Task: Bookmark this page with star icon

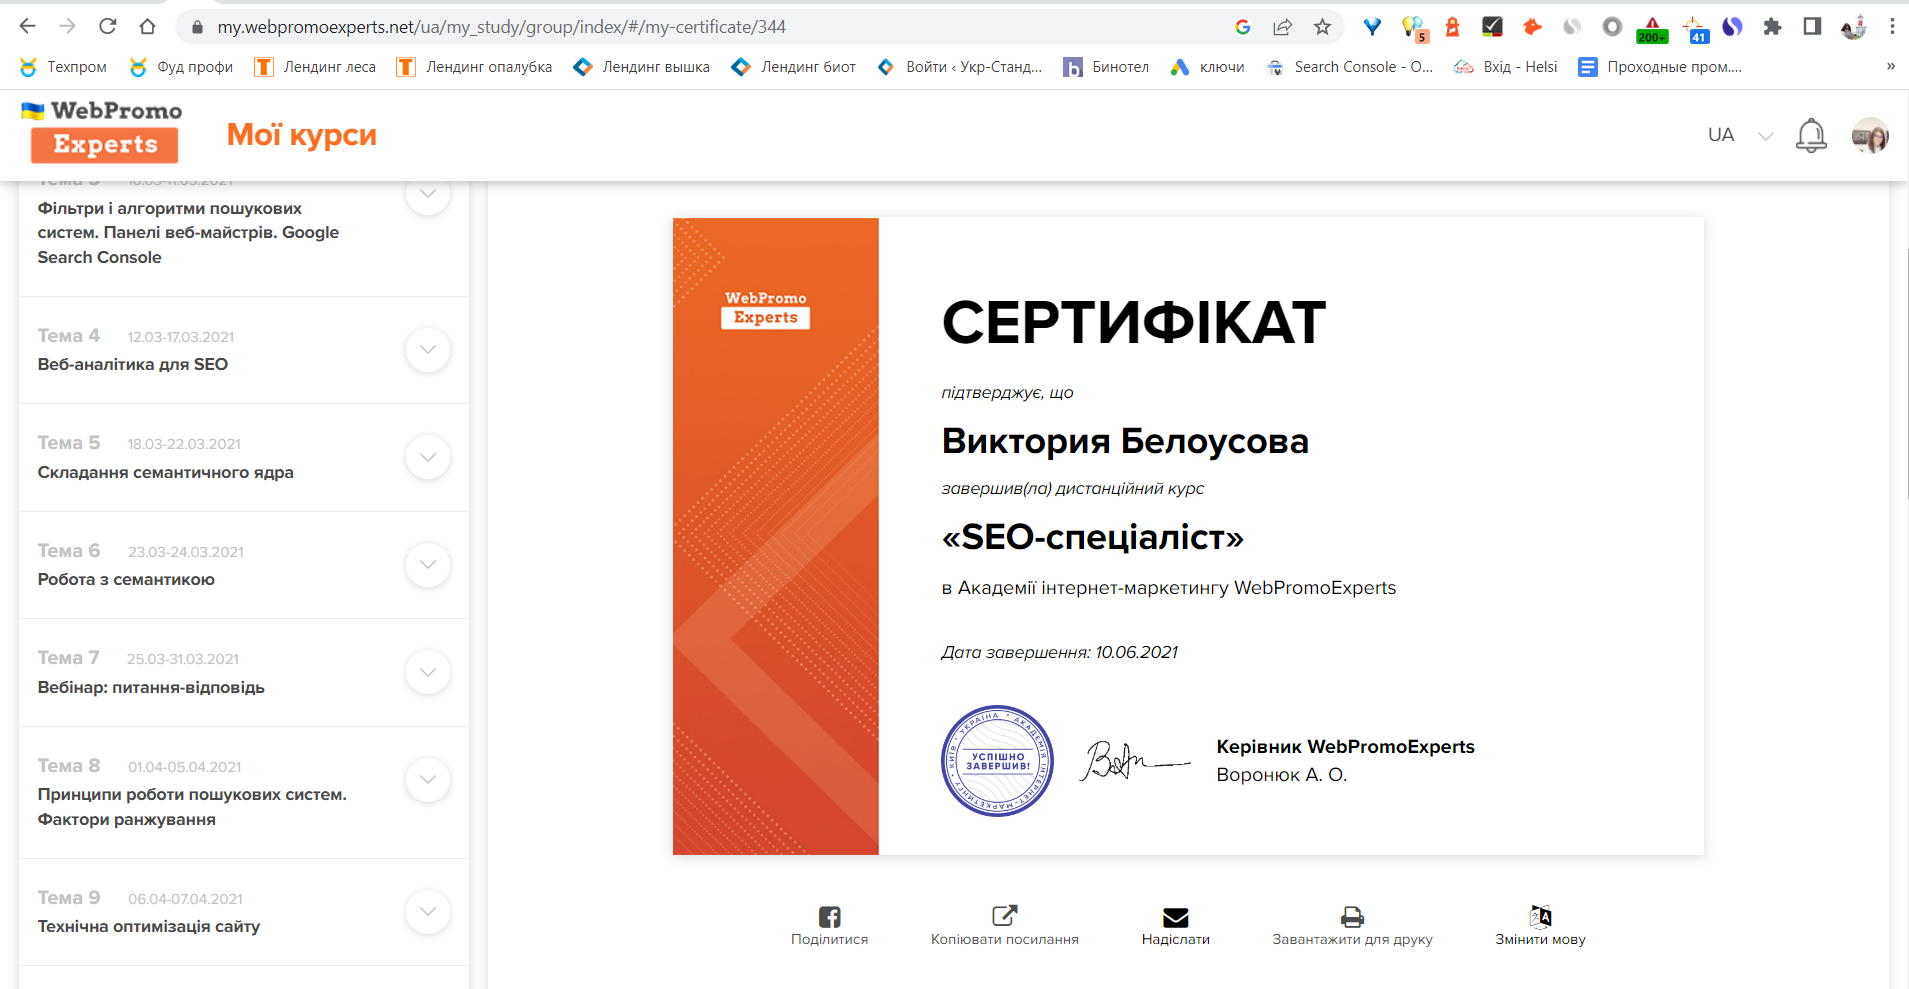Action: coord(1322,27)
